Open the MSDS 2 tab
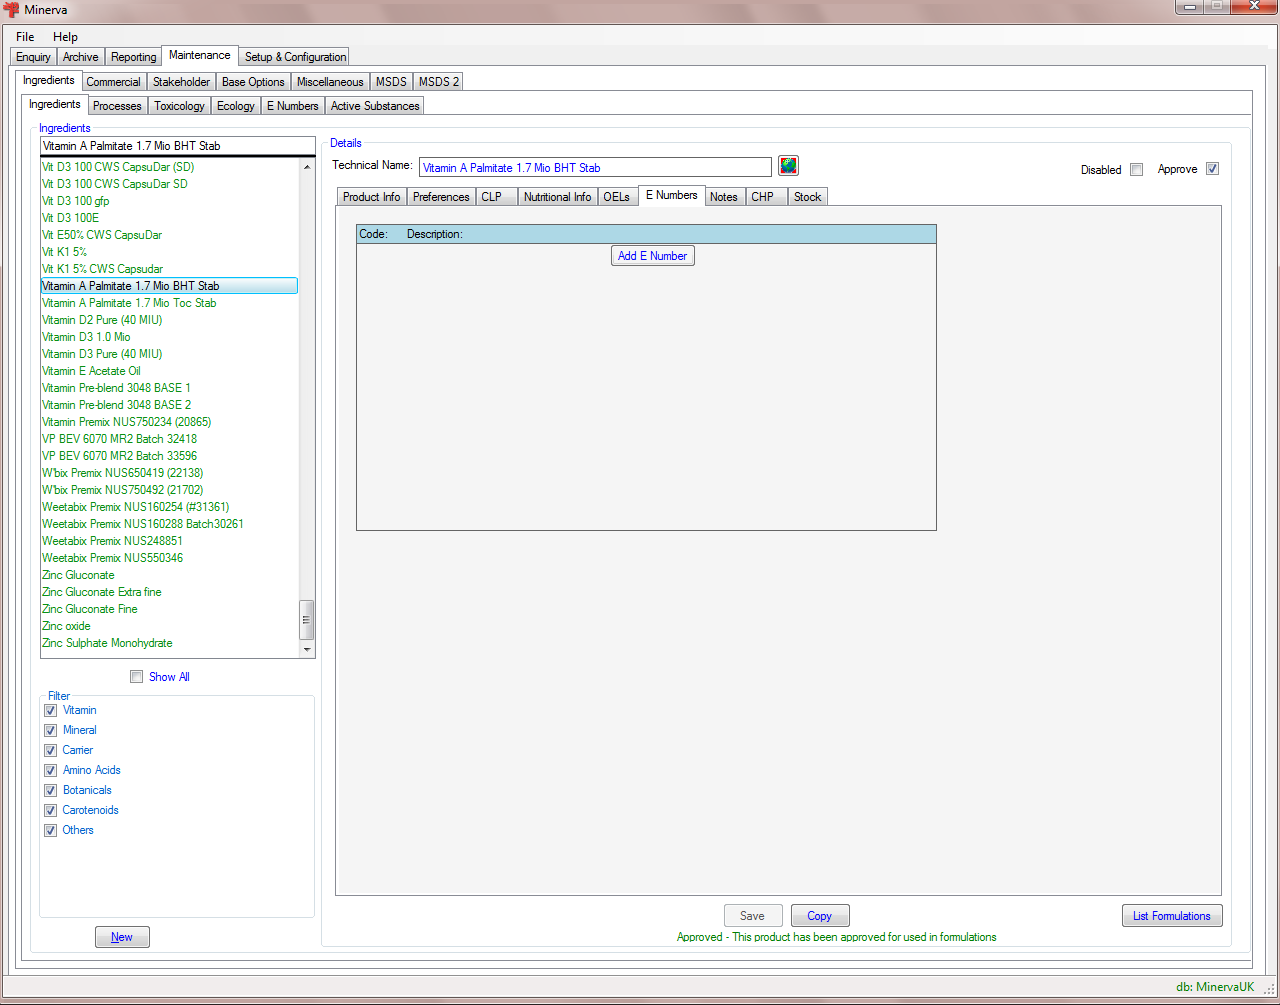 pyautogui.click(x=439, y=82)
